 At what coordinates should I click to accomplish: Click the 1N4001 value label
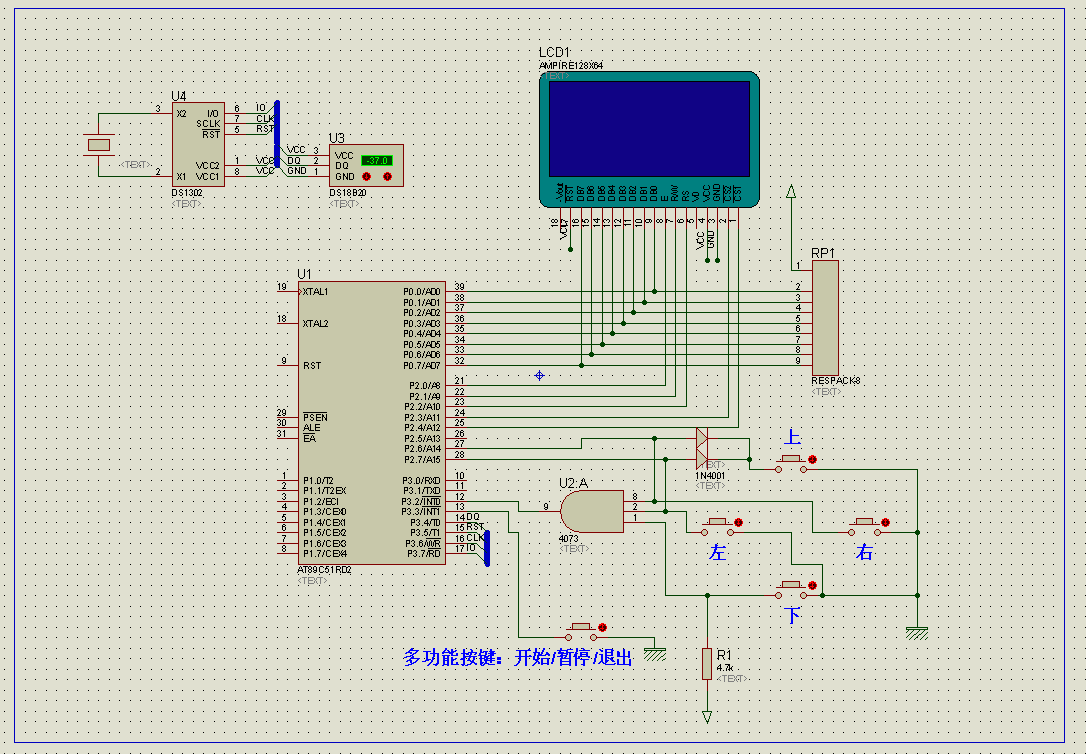coord(710,476)
